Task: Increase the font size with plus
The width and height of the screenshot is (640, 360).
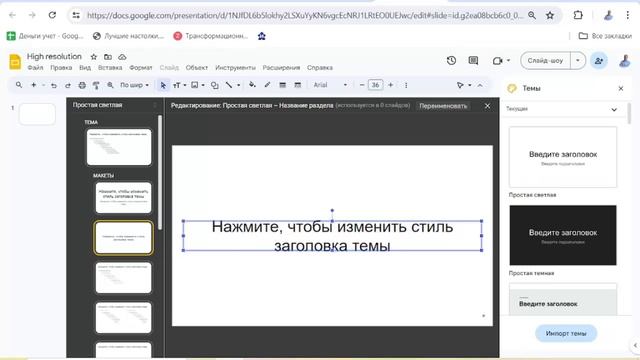Action: (391, 85)
